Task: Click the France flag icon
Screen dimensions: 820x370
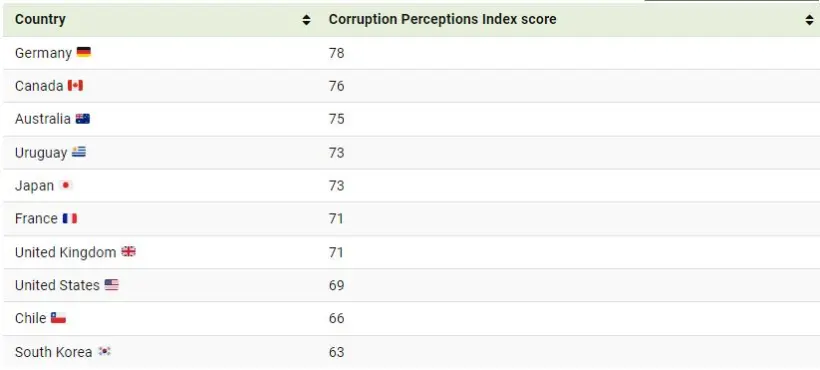Action: (x=70, y=218)
